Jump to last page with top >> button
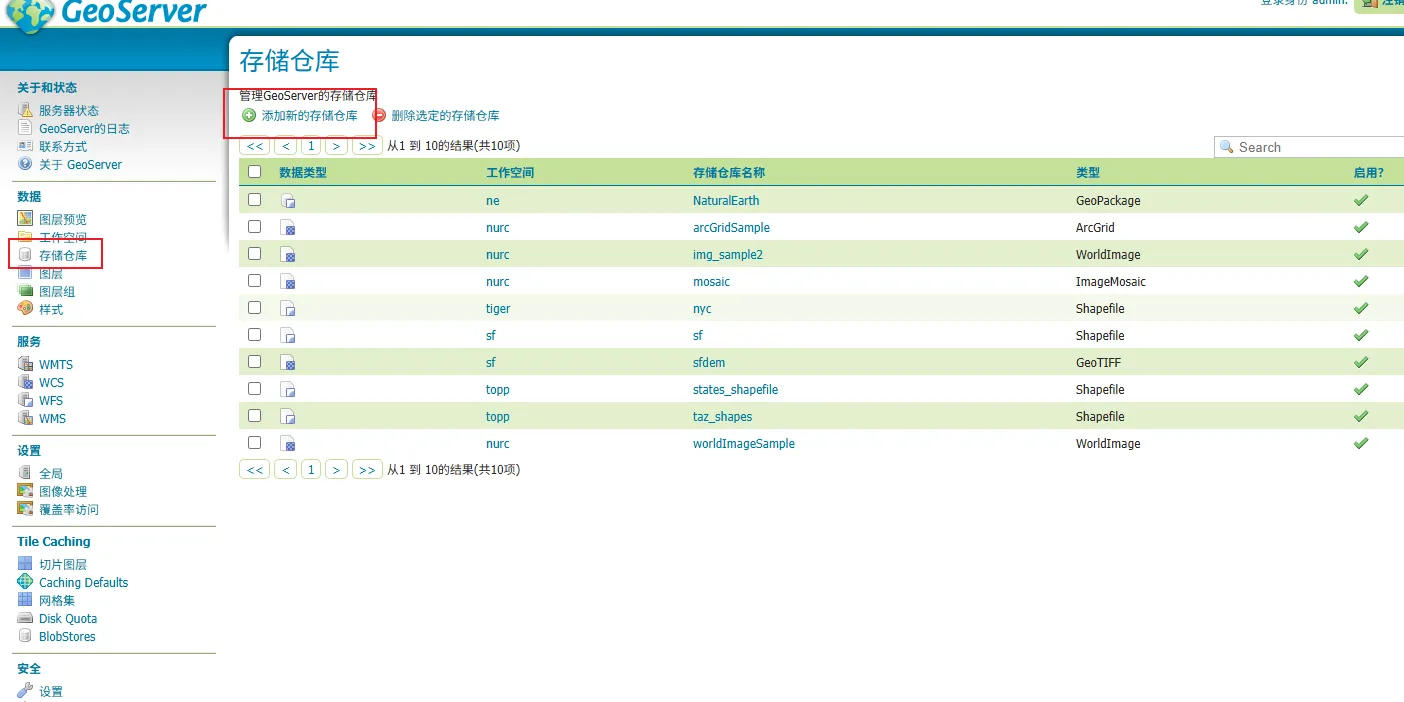1404x702 pixels. click(x=367, y=146)
